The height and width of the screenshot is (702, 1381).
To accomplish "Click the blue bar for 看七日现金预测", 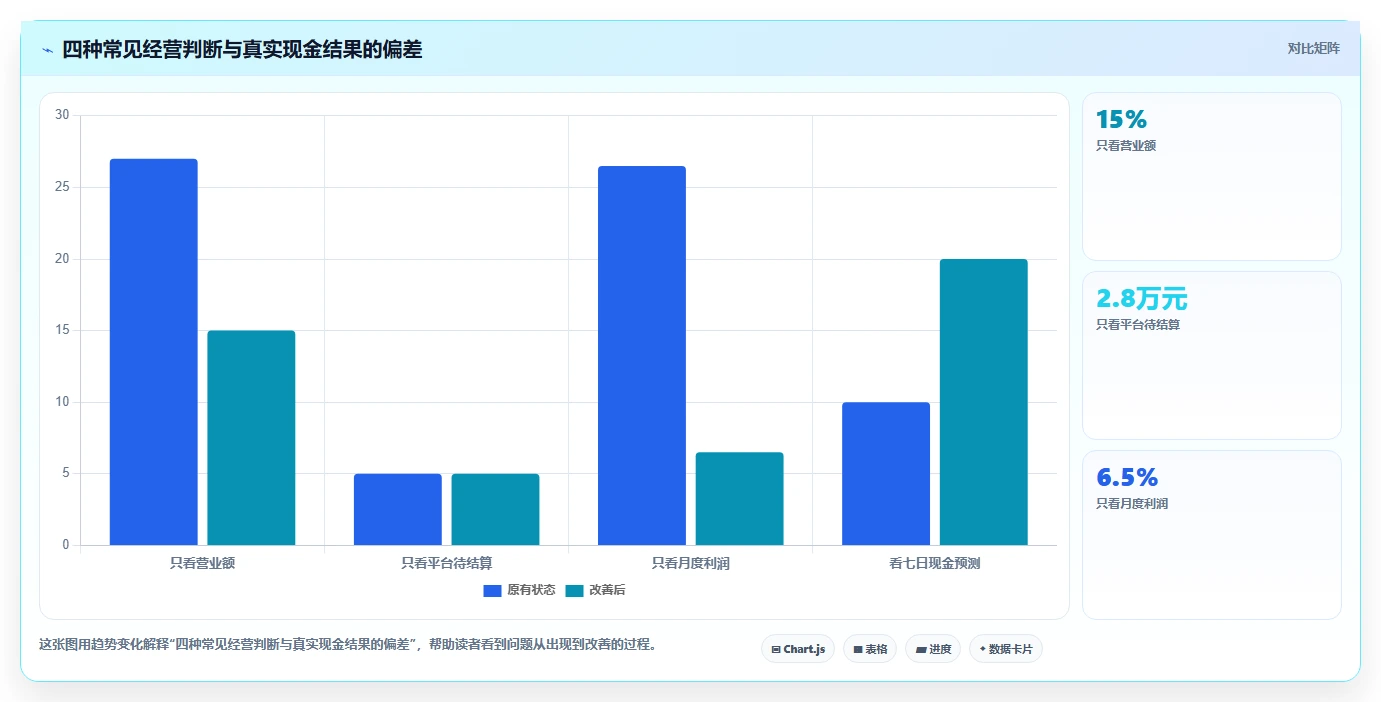I will coord(886,474).
